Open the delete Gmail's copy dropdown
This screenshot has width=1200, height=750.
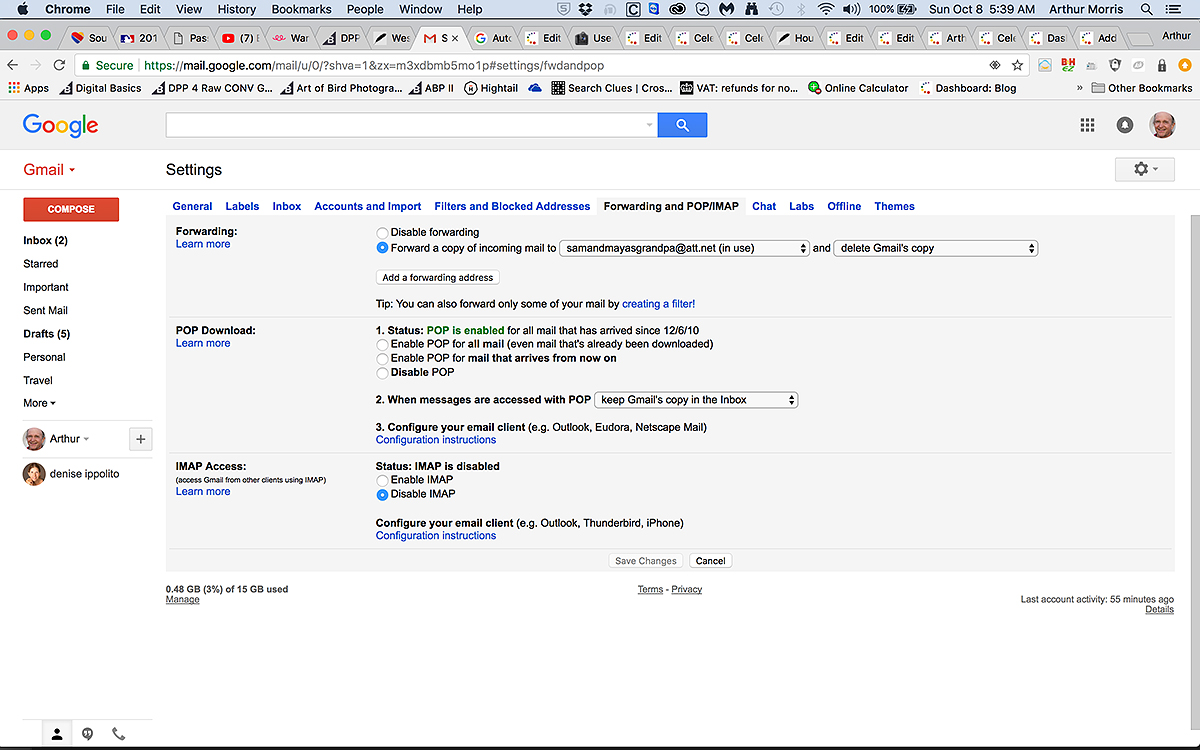[936, 248]
